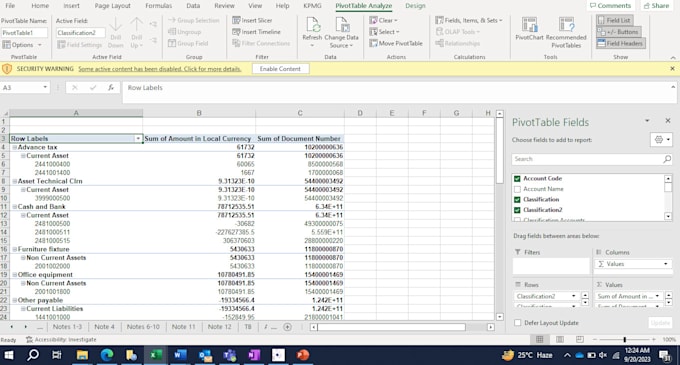Open the Formulas ribbon tab
This screenshot has height=365, width=680.
point(158,6)
